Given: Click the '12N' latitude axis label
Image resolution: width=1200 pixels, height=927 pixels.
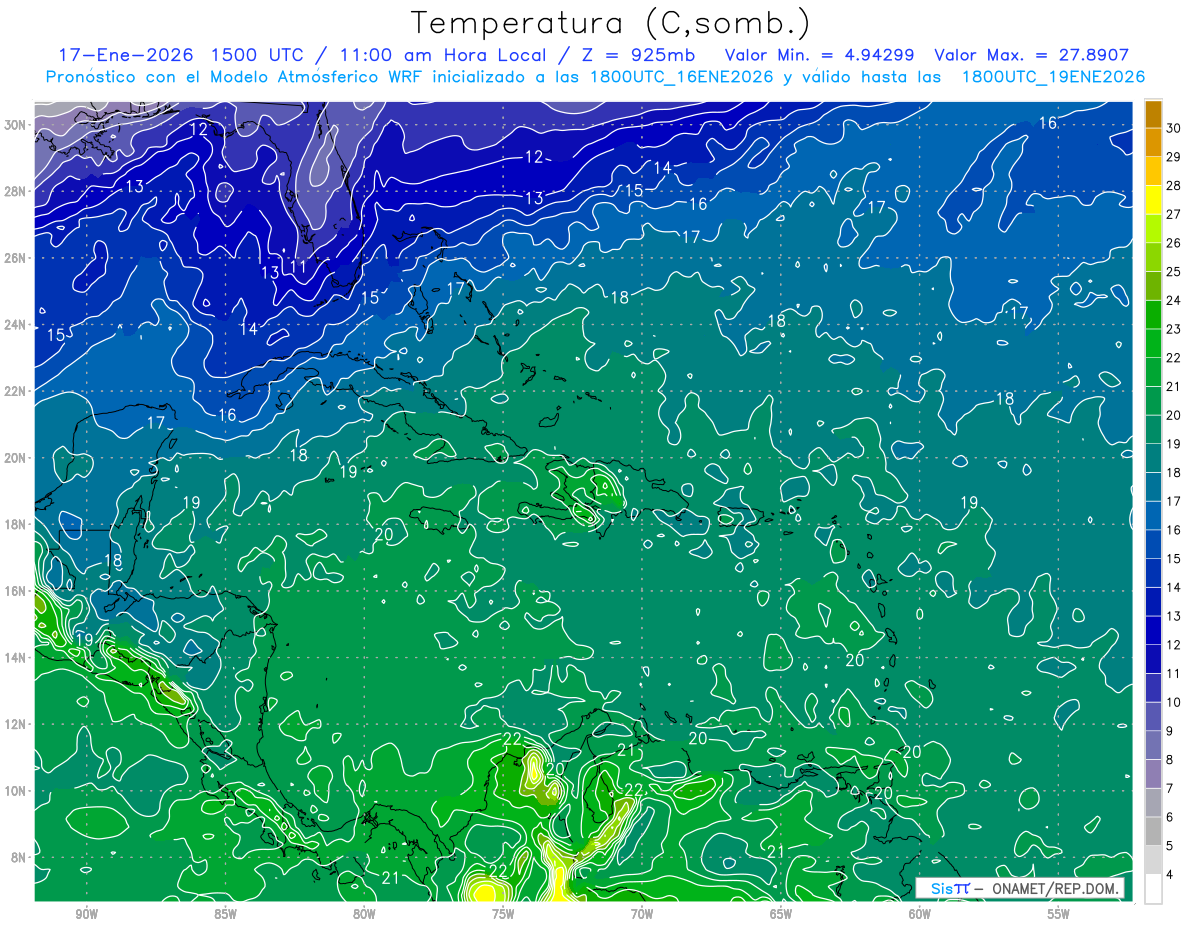Looking at the screenshot, I should (15, 724).
